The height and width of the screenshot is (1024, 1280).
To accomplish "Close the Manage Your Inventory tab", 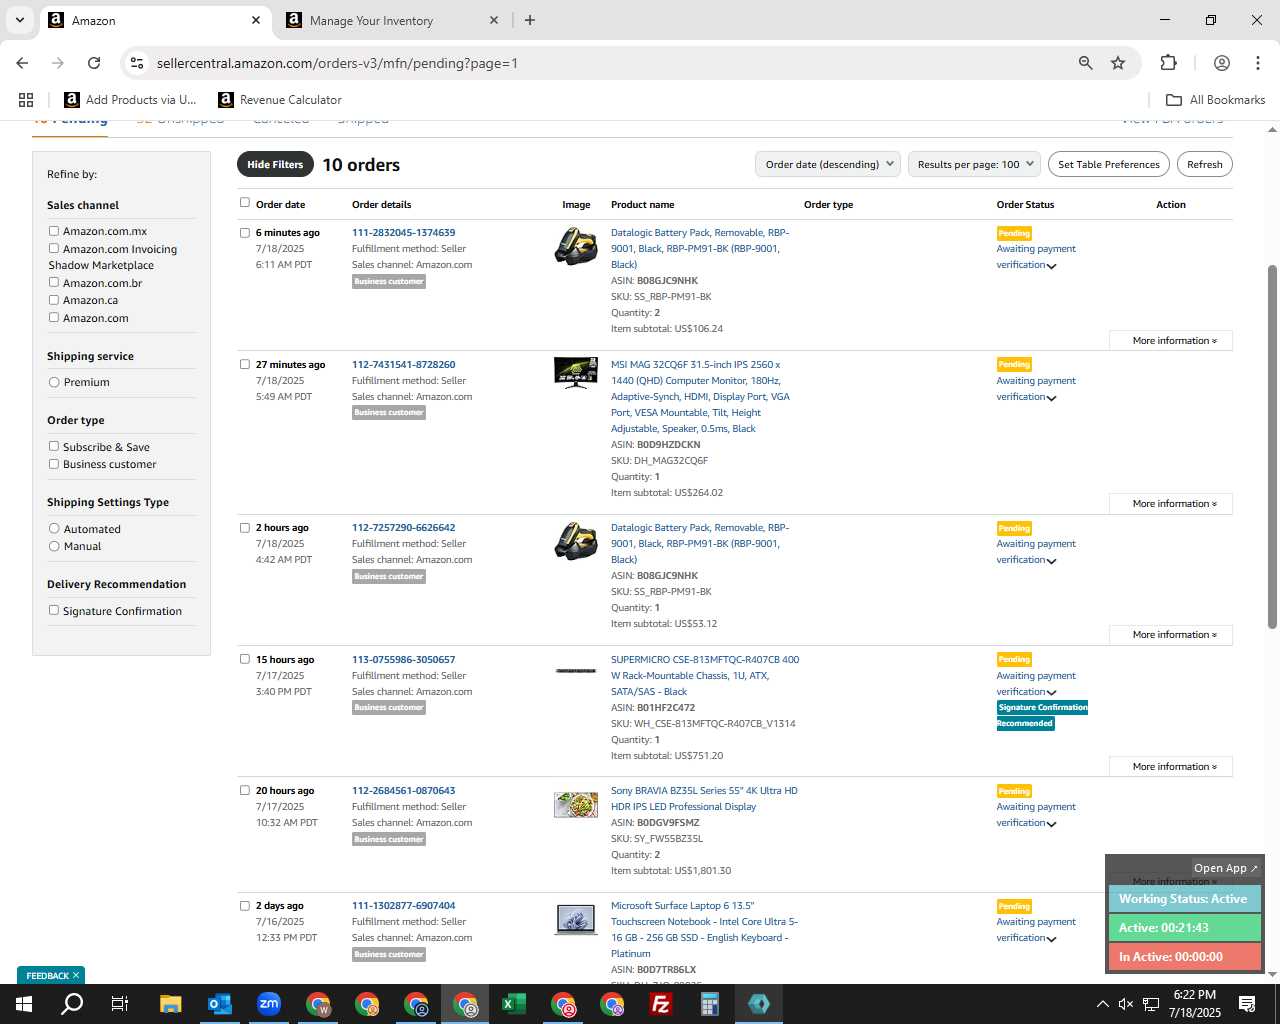I will tap(493, 20).
